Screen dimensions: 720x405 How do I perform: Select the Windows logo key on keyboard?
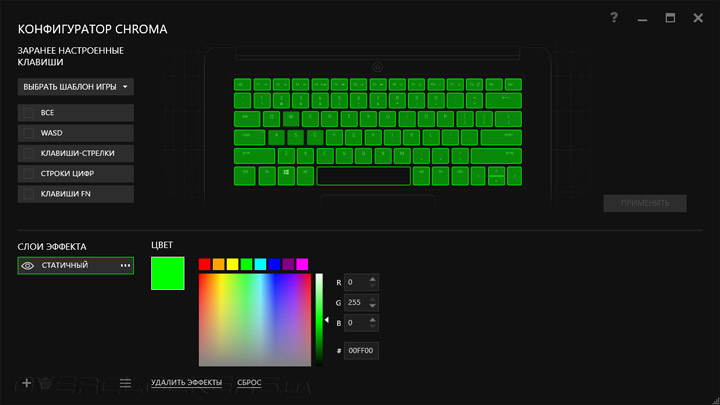tap(286, 176)
